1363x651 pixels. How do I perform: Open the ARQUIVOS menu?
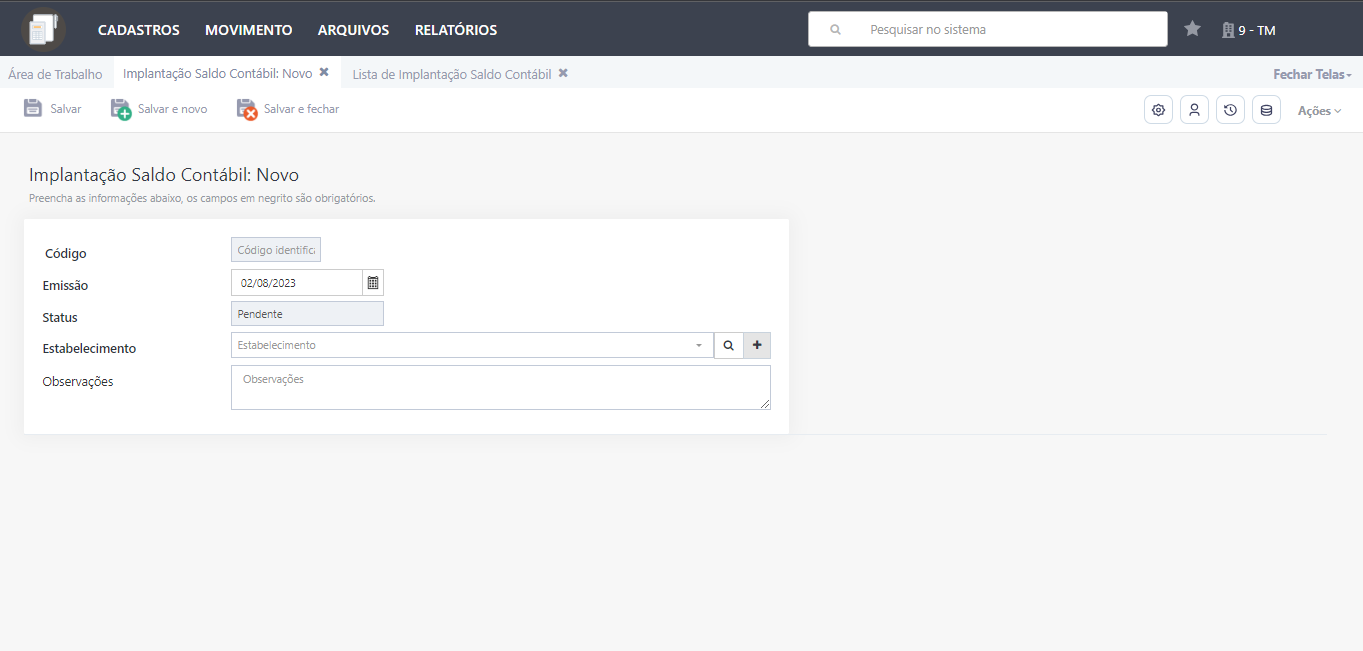(x=354, y=30)
